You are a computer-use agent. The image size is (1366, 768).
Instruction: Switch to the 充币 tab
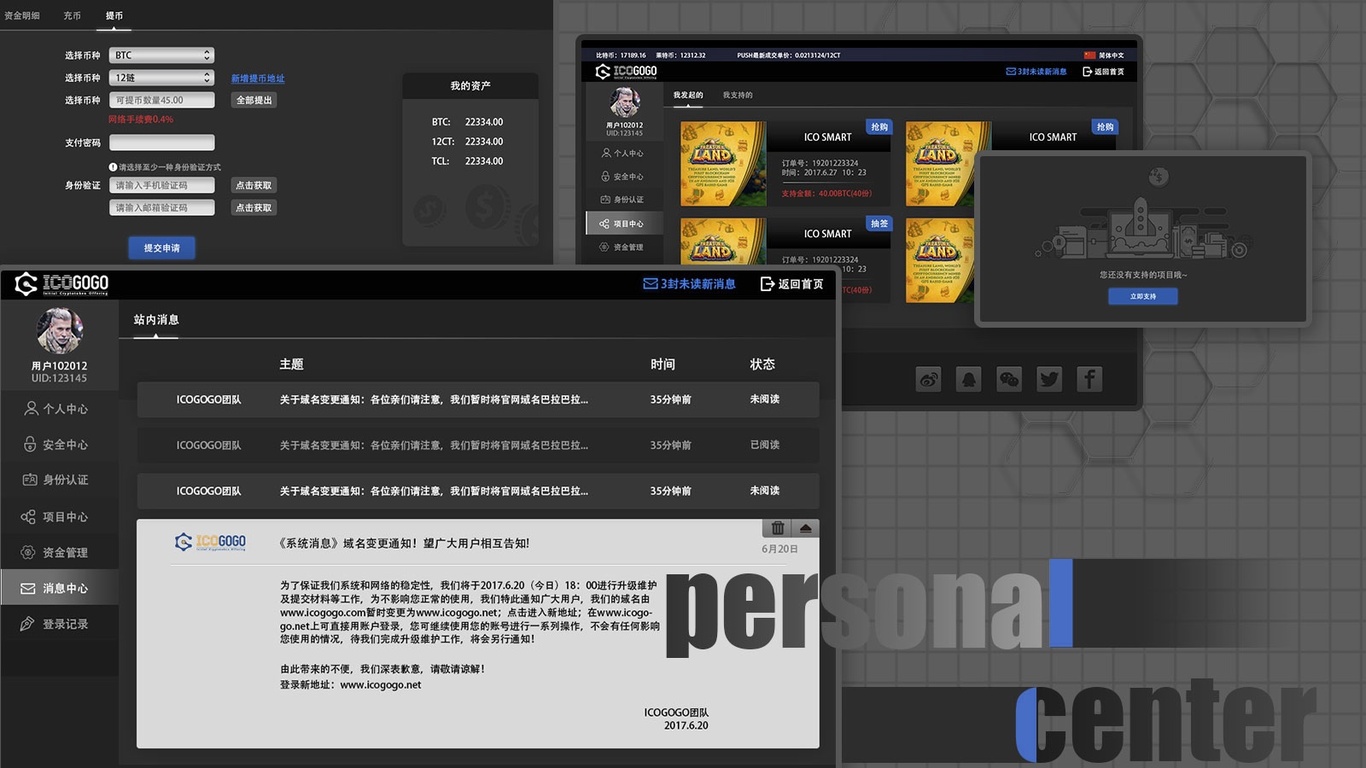pyautogui.click(x=72, y=16)
